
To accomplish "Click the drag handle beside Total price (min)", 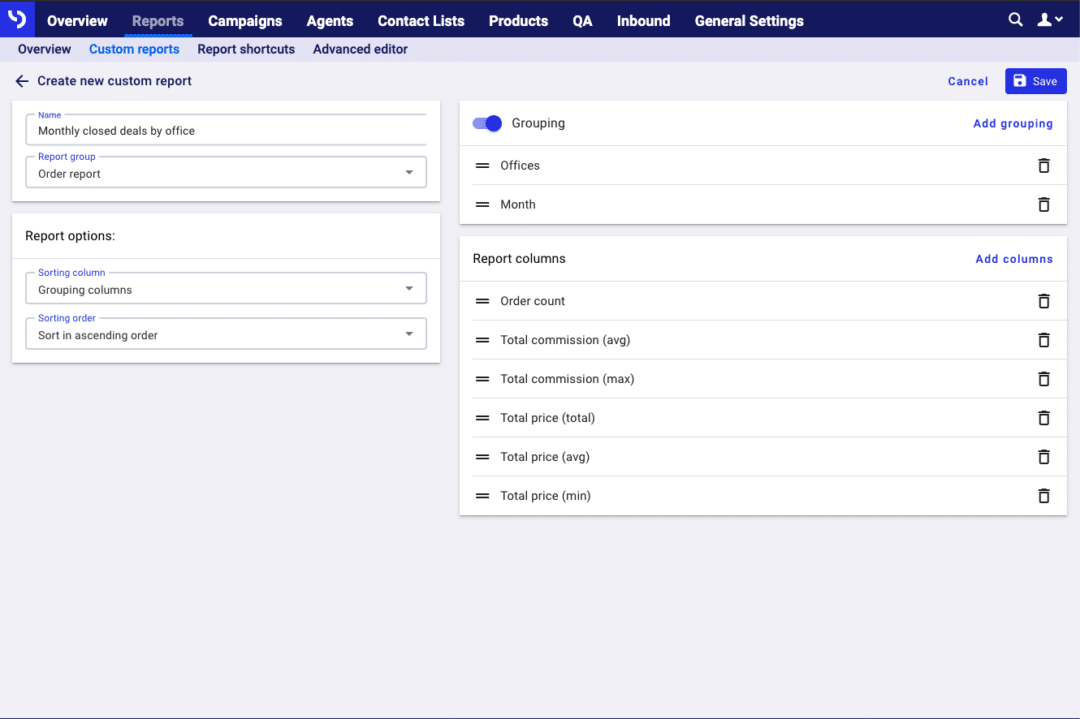I will [x=482, y=495].
